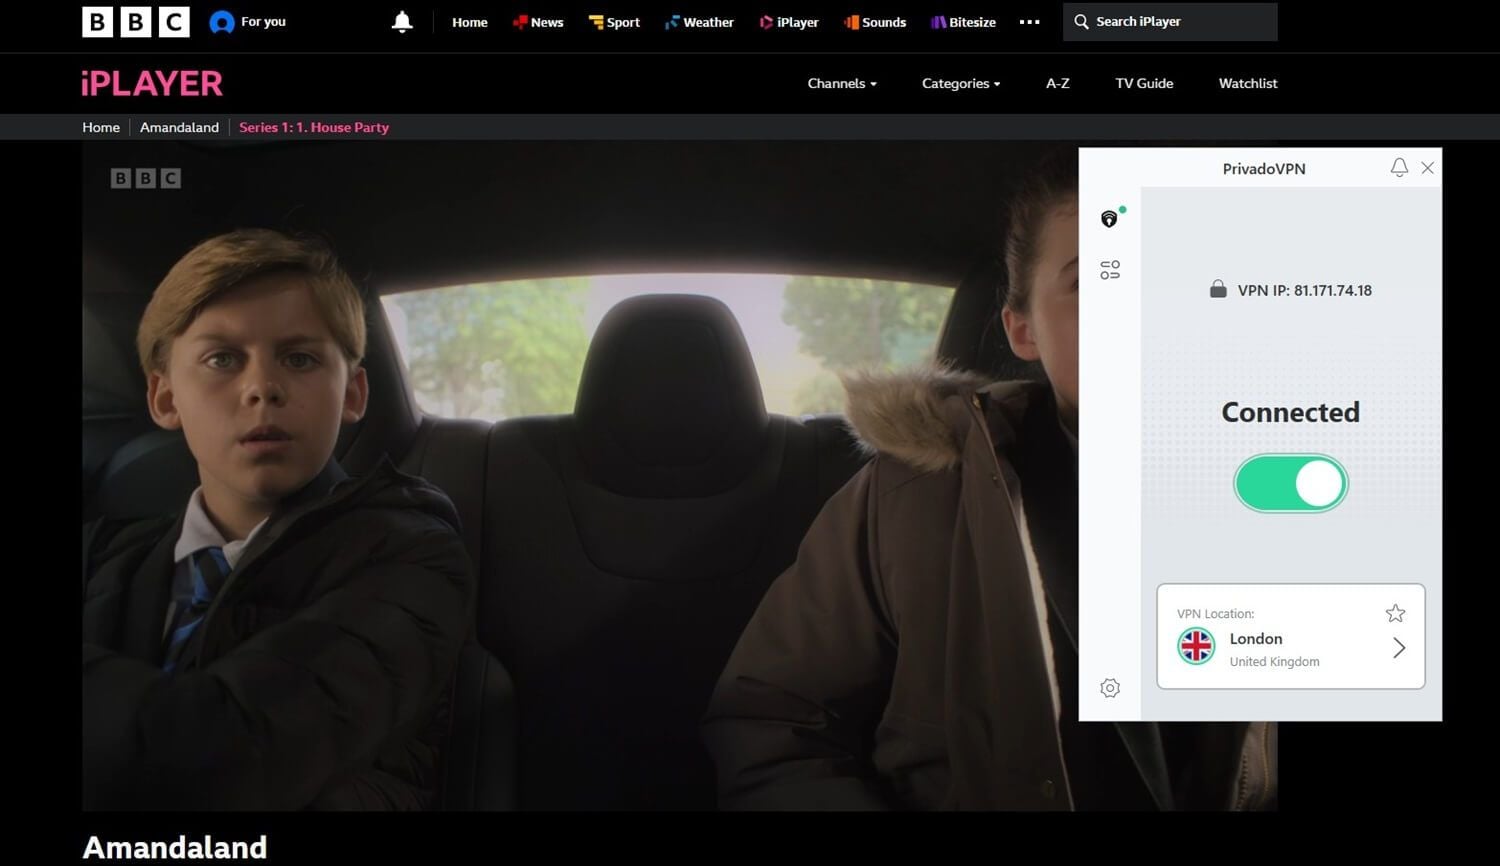Click the search magnifier icon
1500x866 pixels.
1081,22
